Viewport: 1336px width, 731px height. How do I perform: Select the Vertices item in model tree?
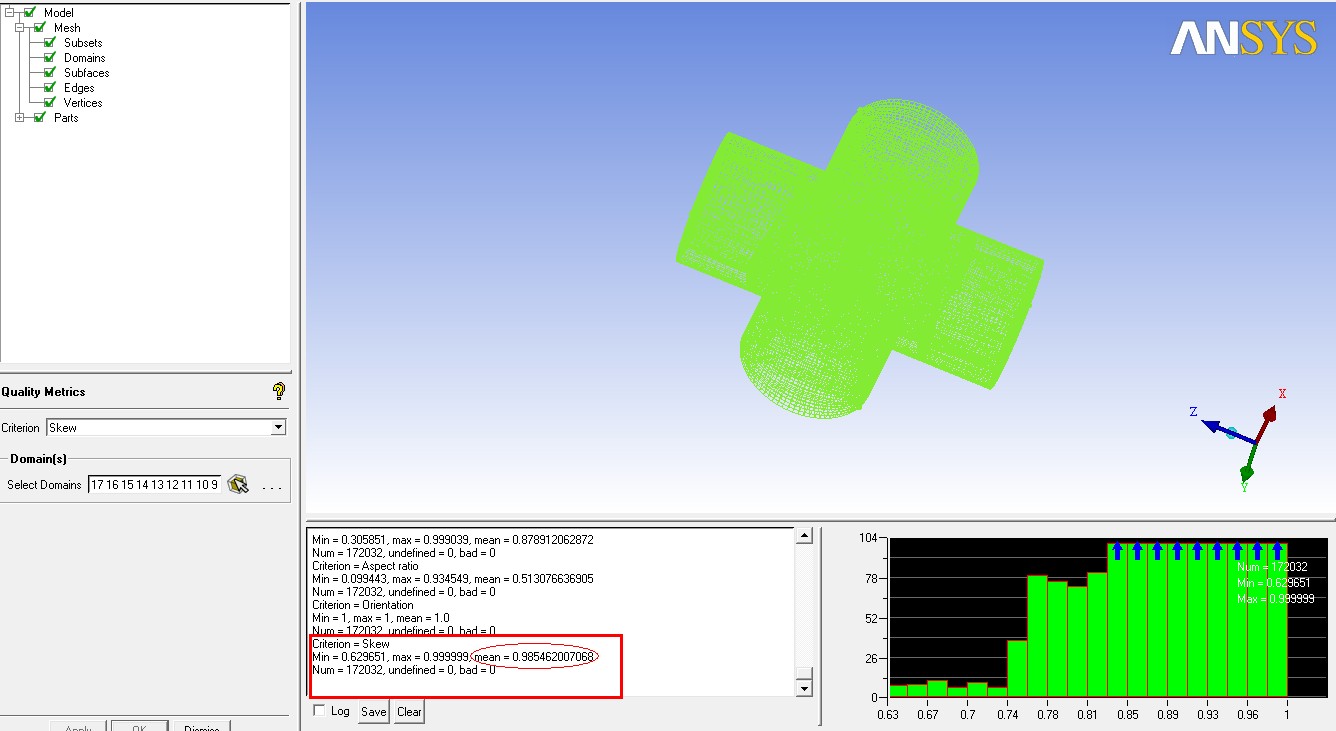point(83,103)
